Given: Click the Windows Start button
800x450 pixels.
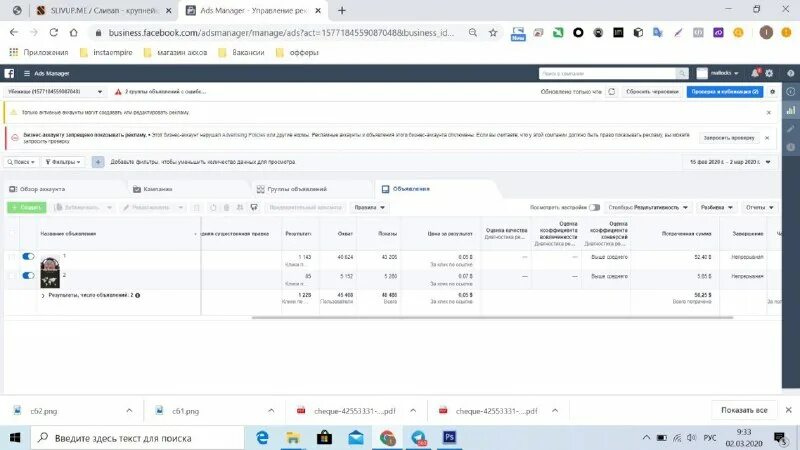Looking at the screenshot, I should coord(15,438).
